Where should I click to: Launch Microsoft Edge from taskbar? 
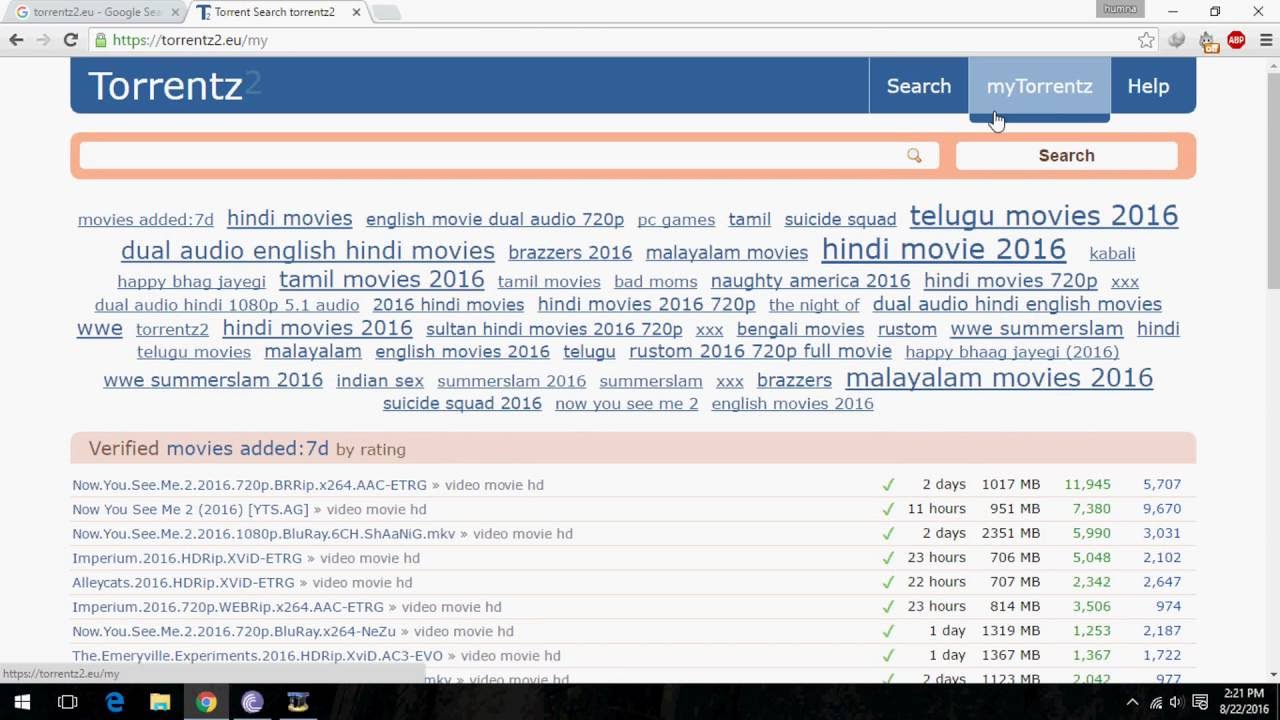point(114,702)
